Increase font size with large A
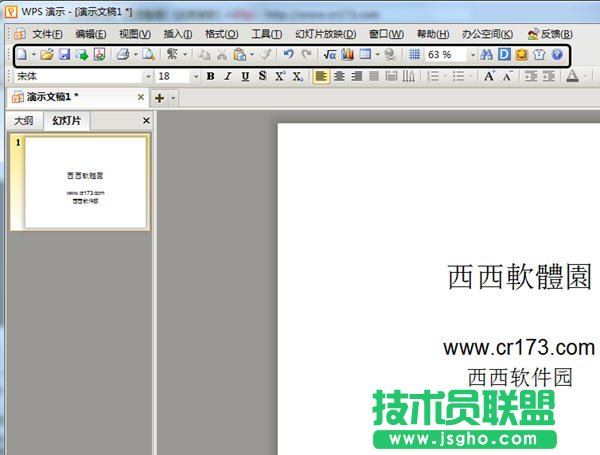Screen dimensions: 600x455 pos(489,76)
